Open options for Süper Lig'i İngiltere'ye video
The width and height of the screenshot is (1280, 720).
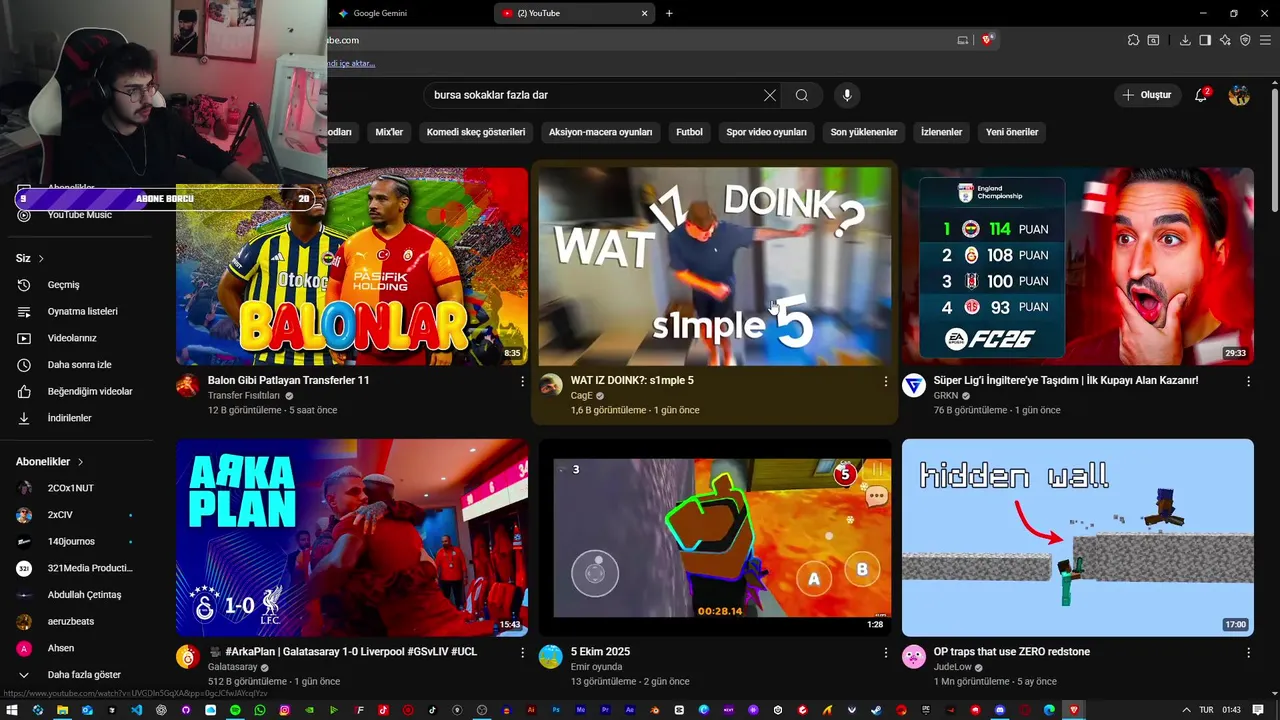point(1248,381)
